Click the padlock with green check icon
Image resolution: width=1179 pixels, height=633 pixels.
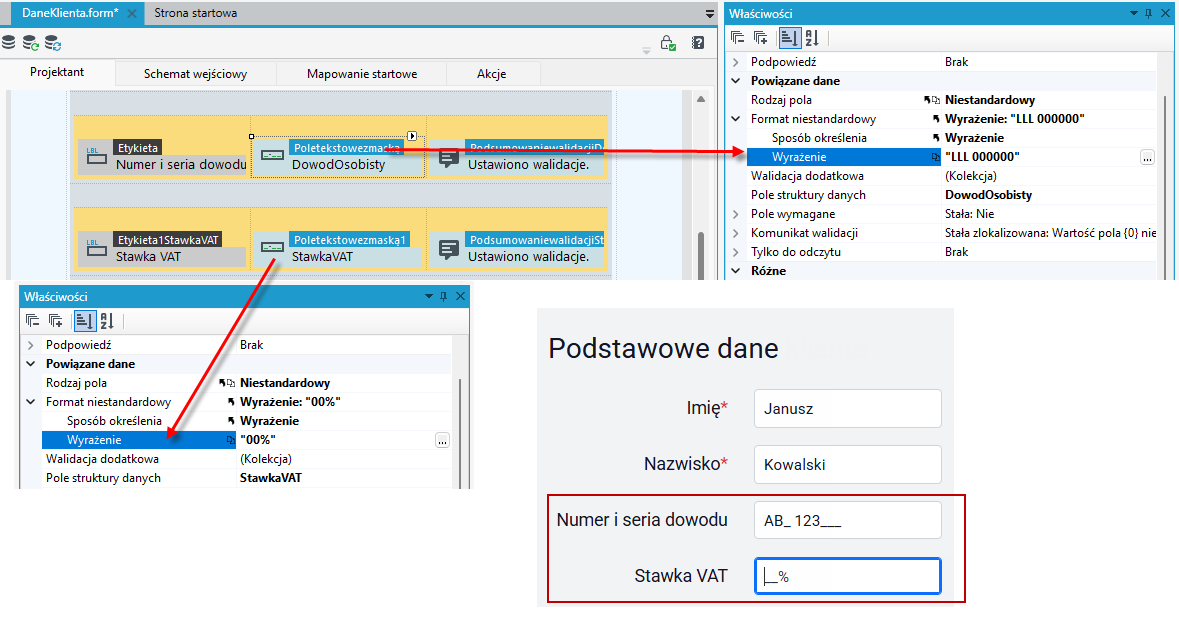tap(668, 43)
